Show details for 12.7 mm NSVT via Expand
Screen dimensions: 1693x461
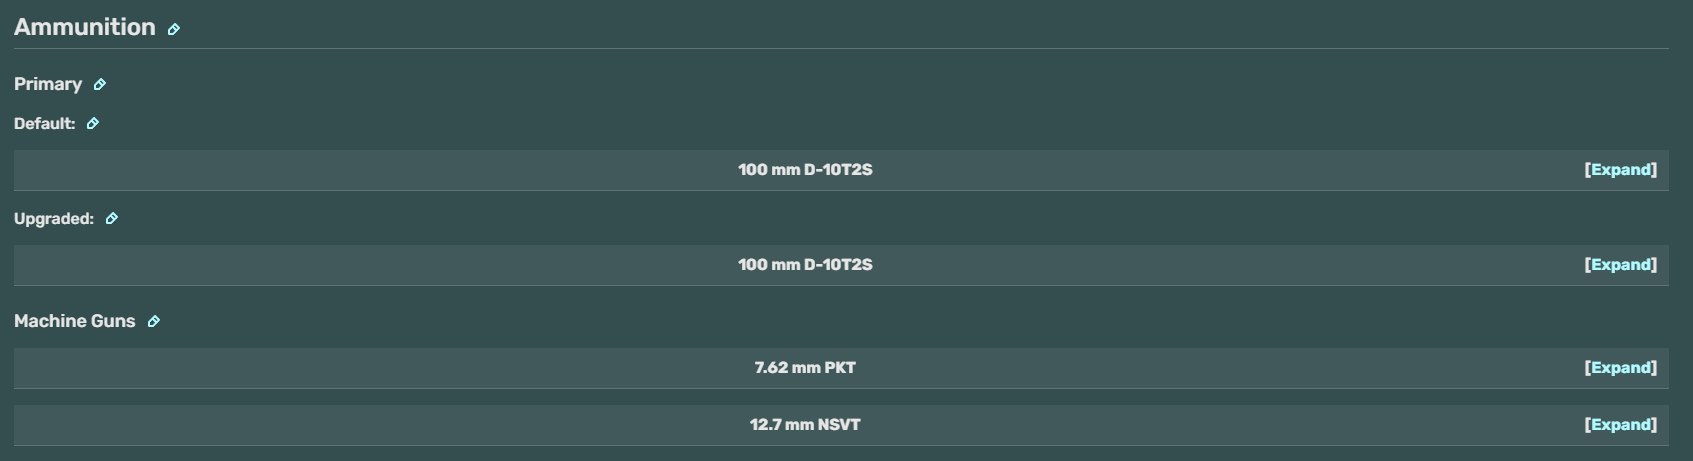click(1620, 425)
